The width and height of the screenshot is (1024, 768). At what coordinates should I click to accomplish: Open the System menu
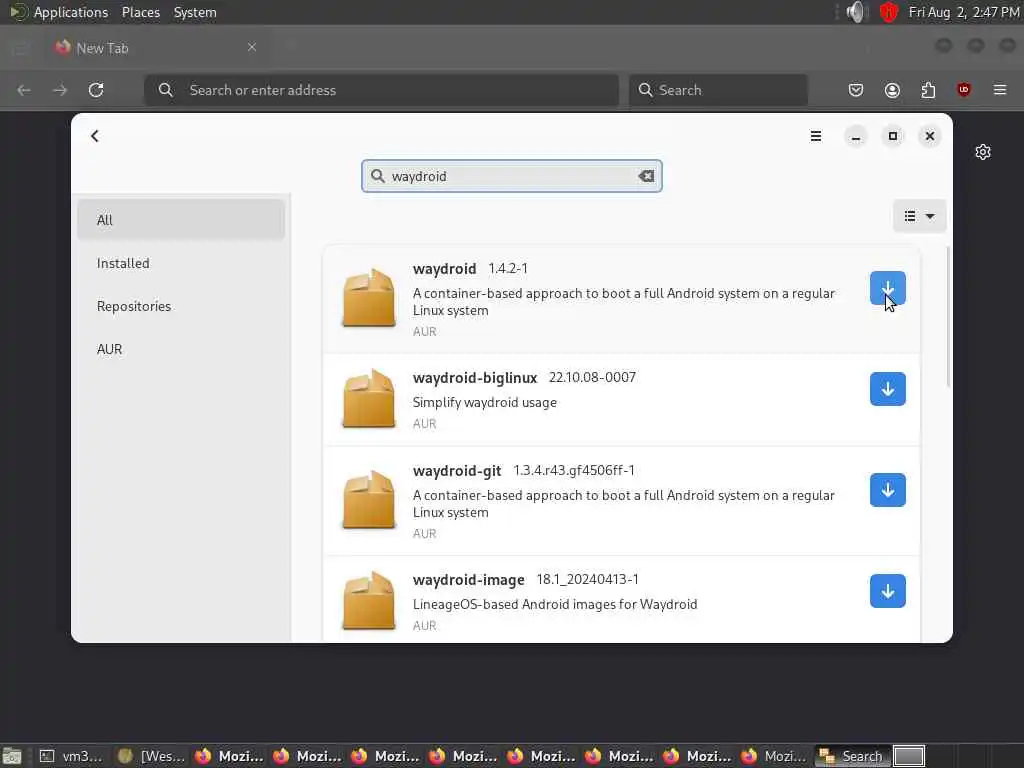[x=195, y=12]
